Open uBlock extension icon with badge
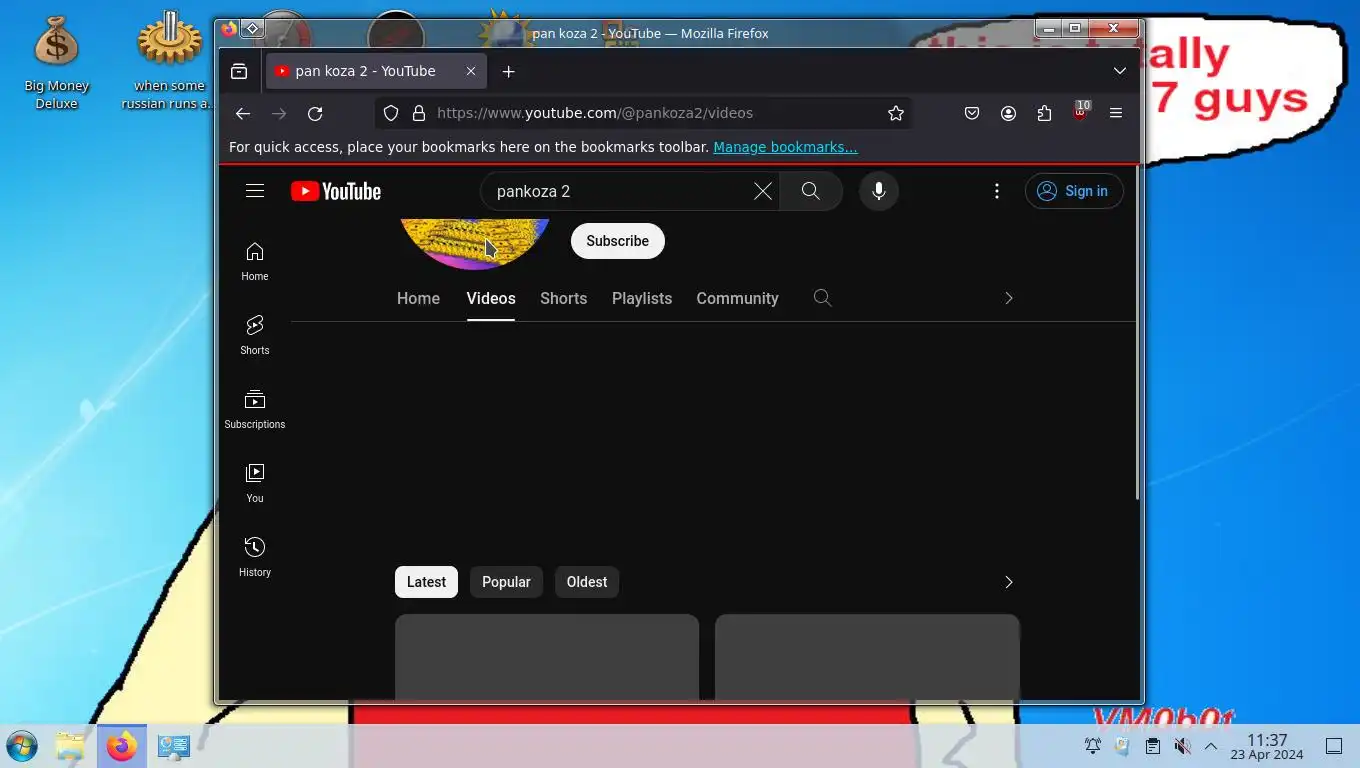This screenshot has height=768, width=1360. pyautogui.click(x=1080, y=112)
